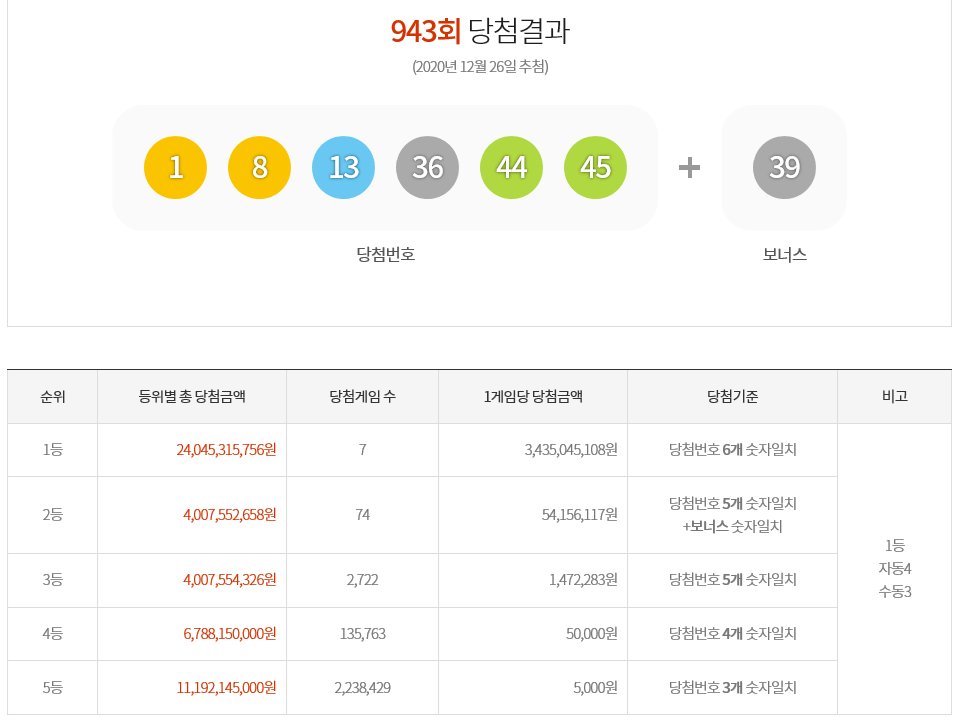
Task: Click the 943회 당첨결과 title
Action: pyautogui.click(x=480, y=31)
